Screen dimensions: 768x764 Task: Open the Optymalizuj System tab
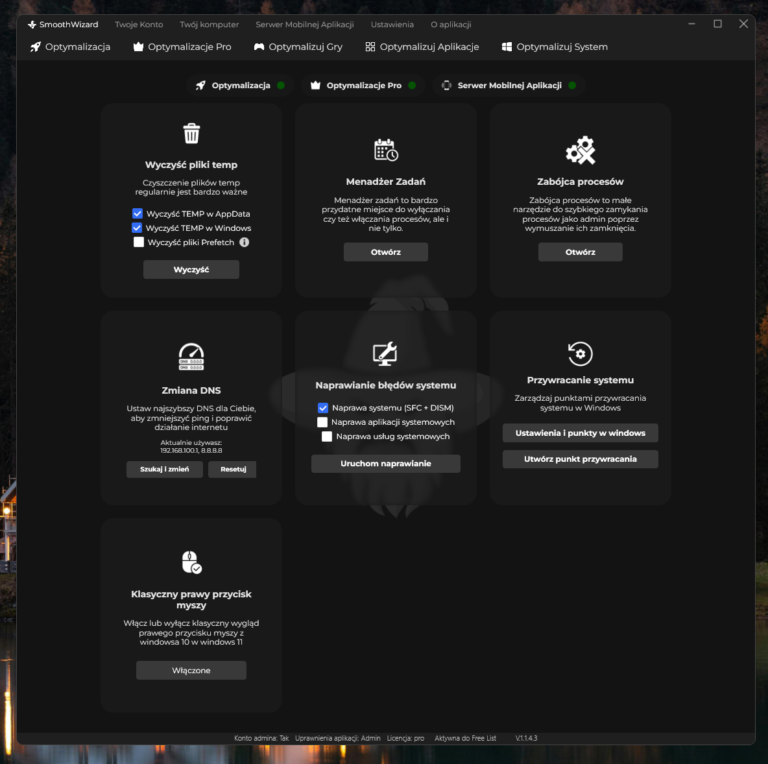(x=554, y=47)
